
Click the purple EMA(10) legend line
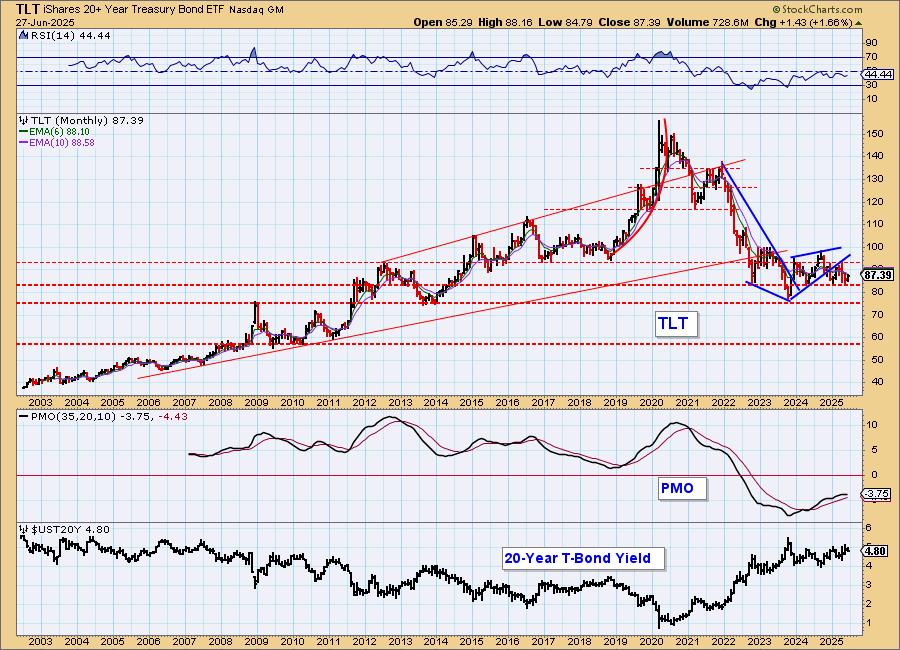24,142
